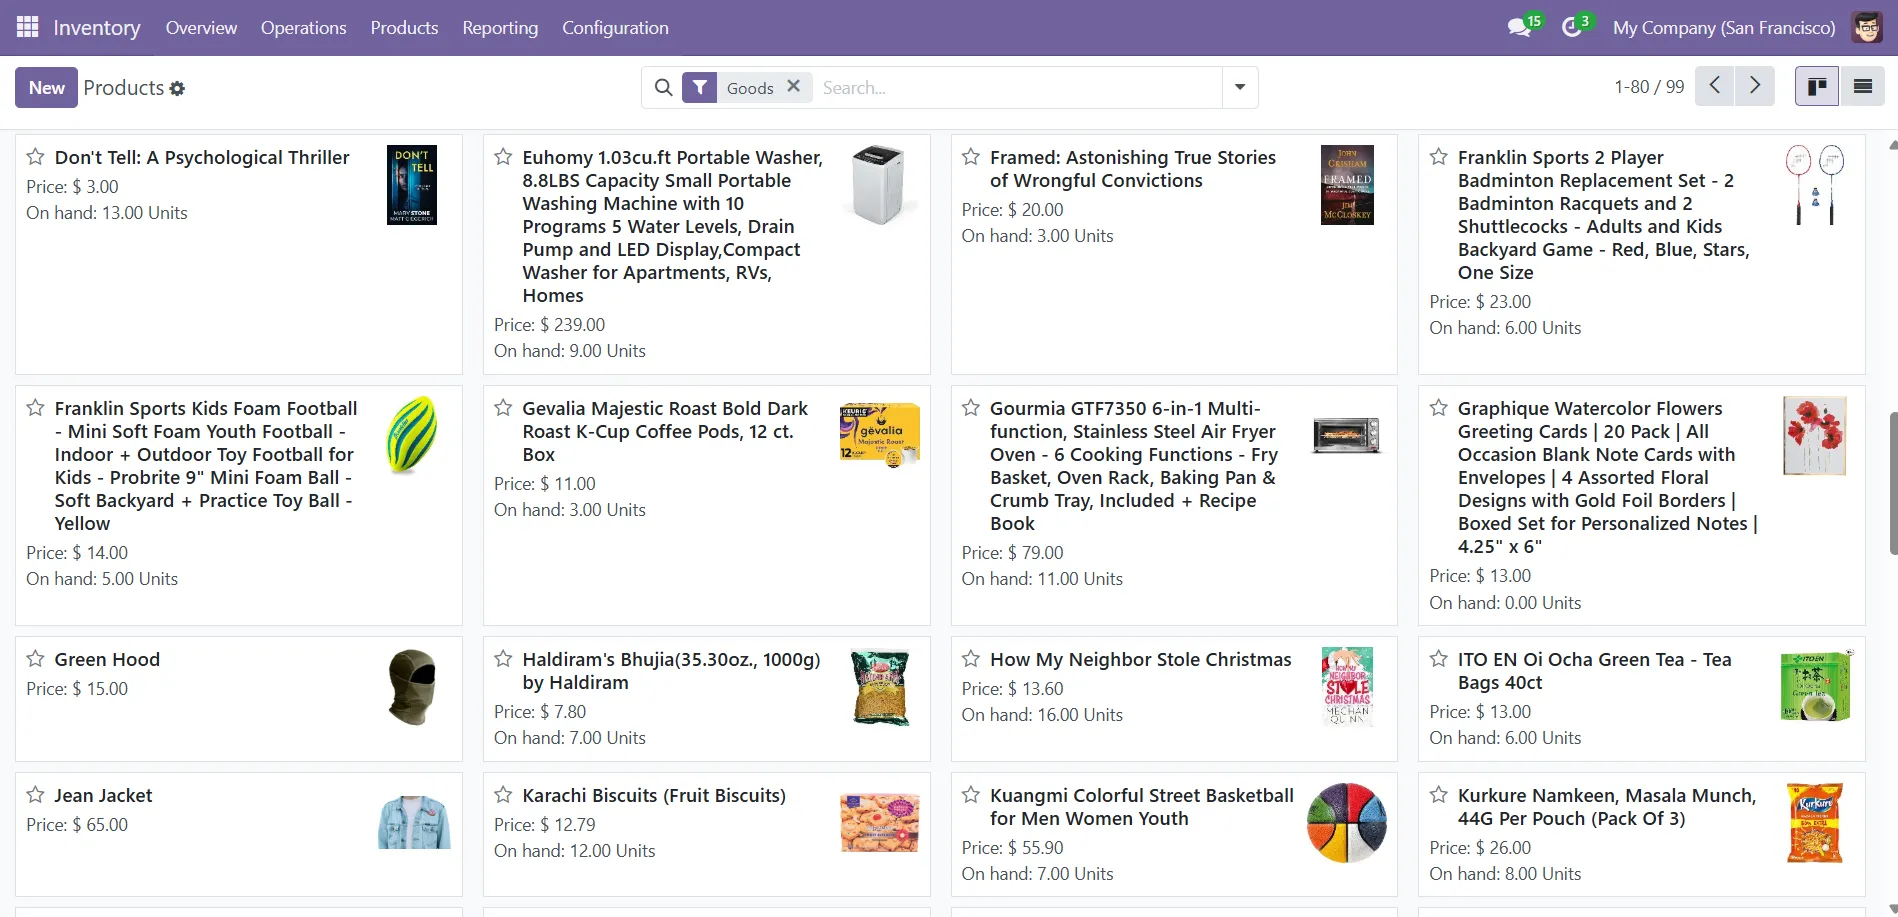Image resolution: width=1898 pixels, height=917 pixels.
Task: Open Jean Jacket product title
Action: [103, 795]
